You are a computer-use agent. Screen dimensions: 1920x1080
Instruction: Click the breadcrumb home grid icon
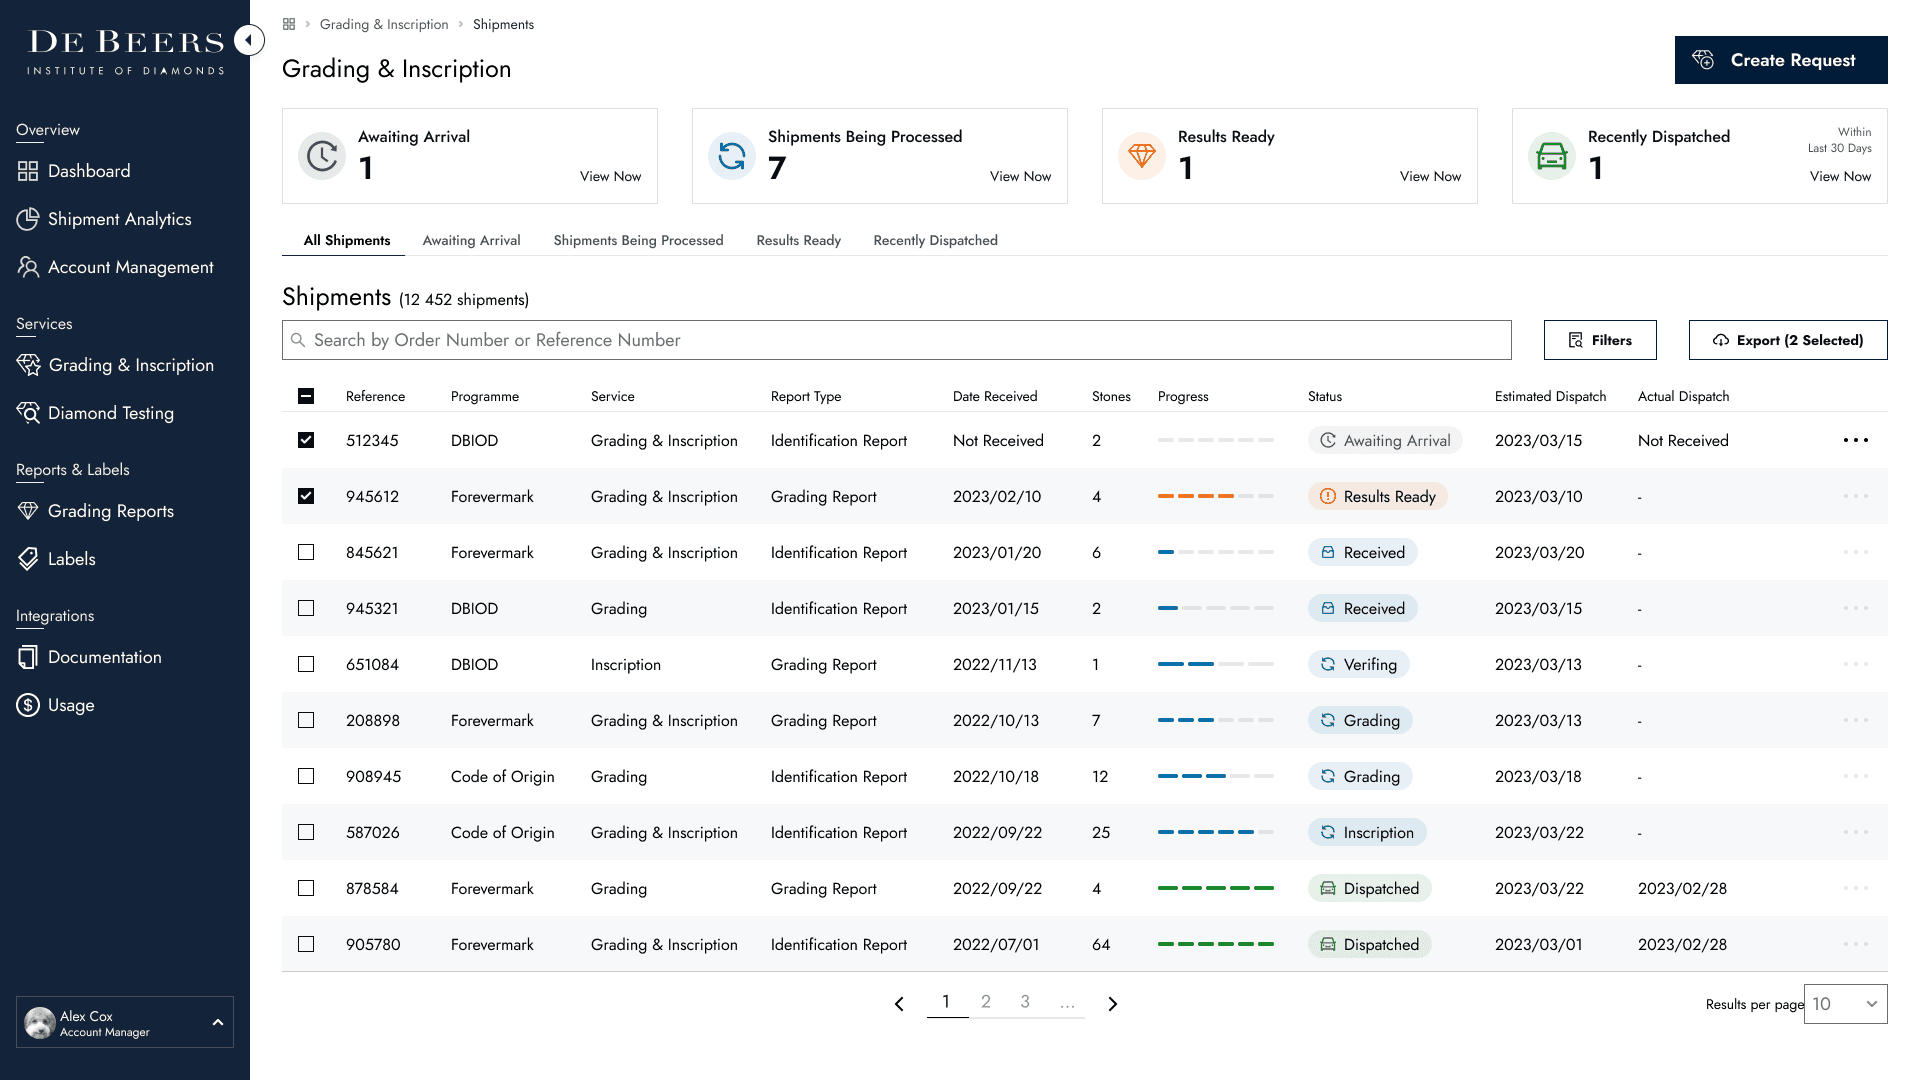289,24
